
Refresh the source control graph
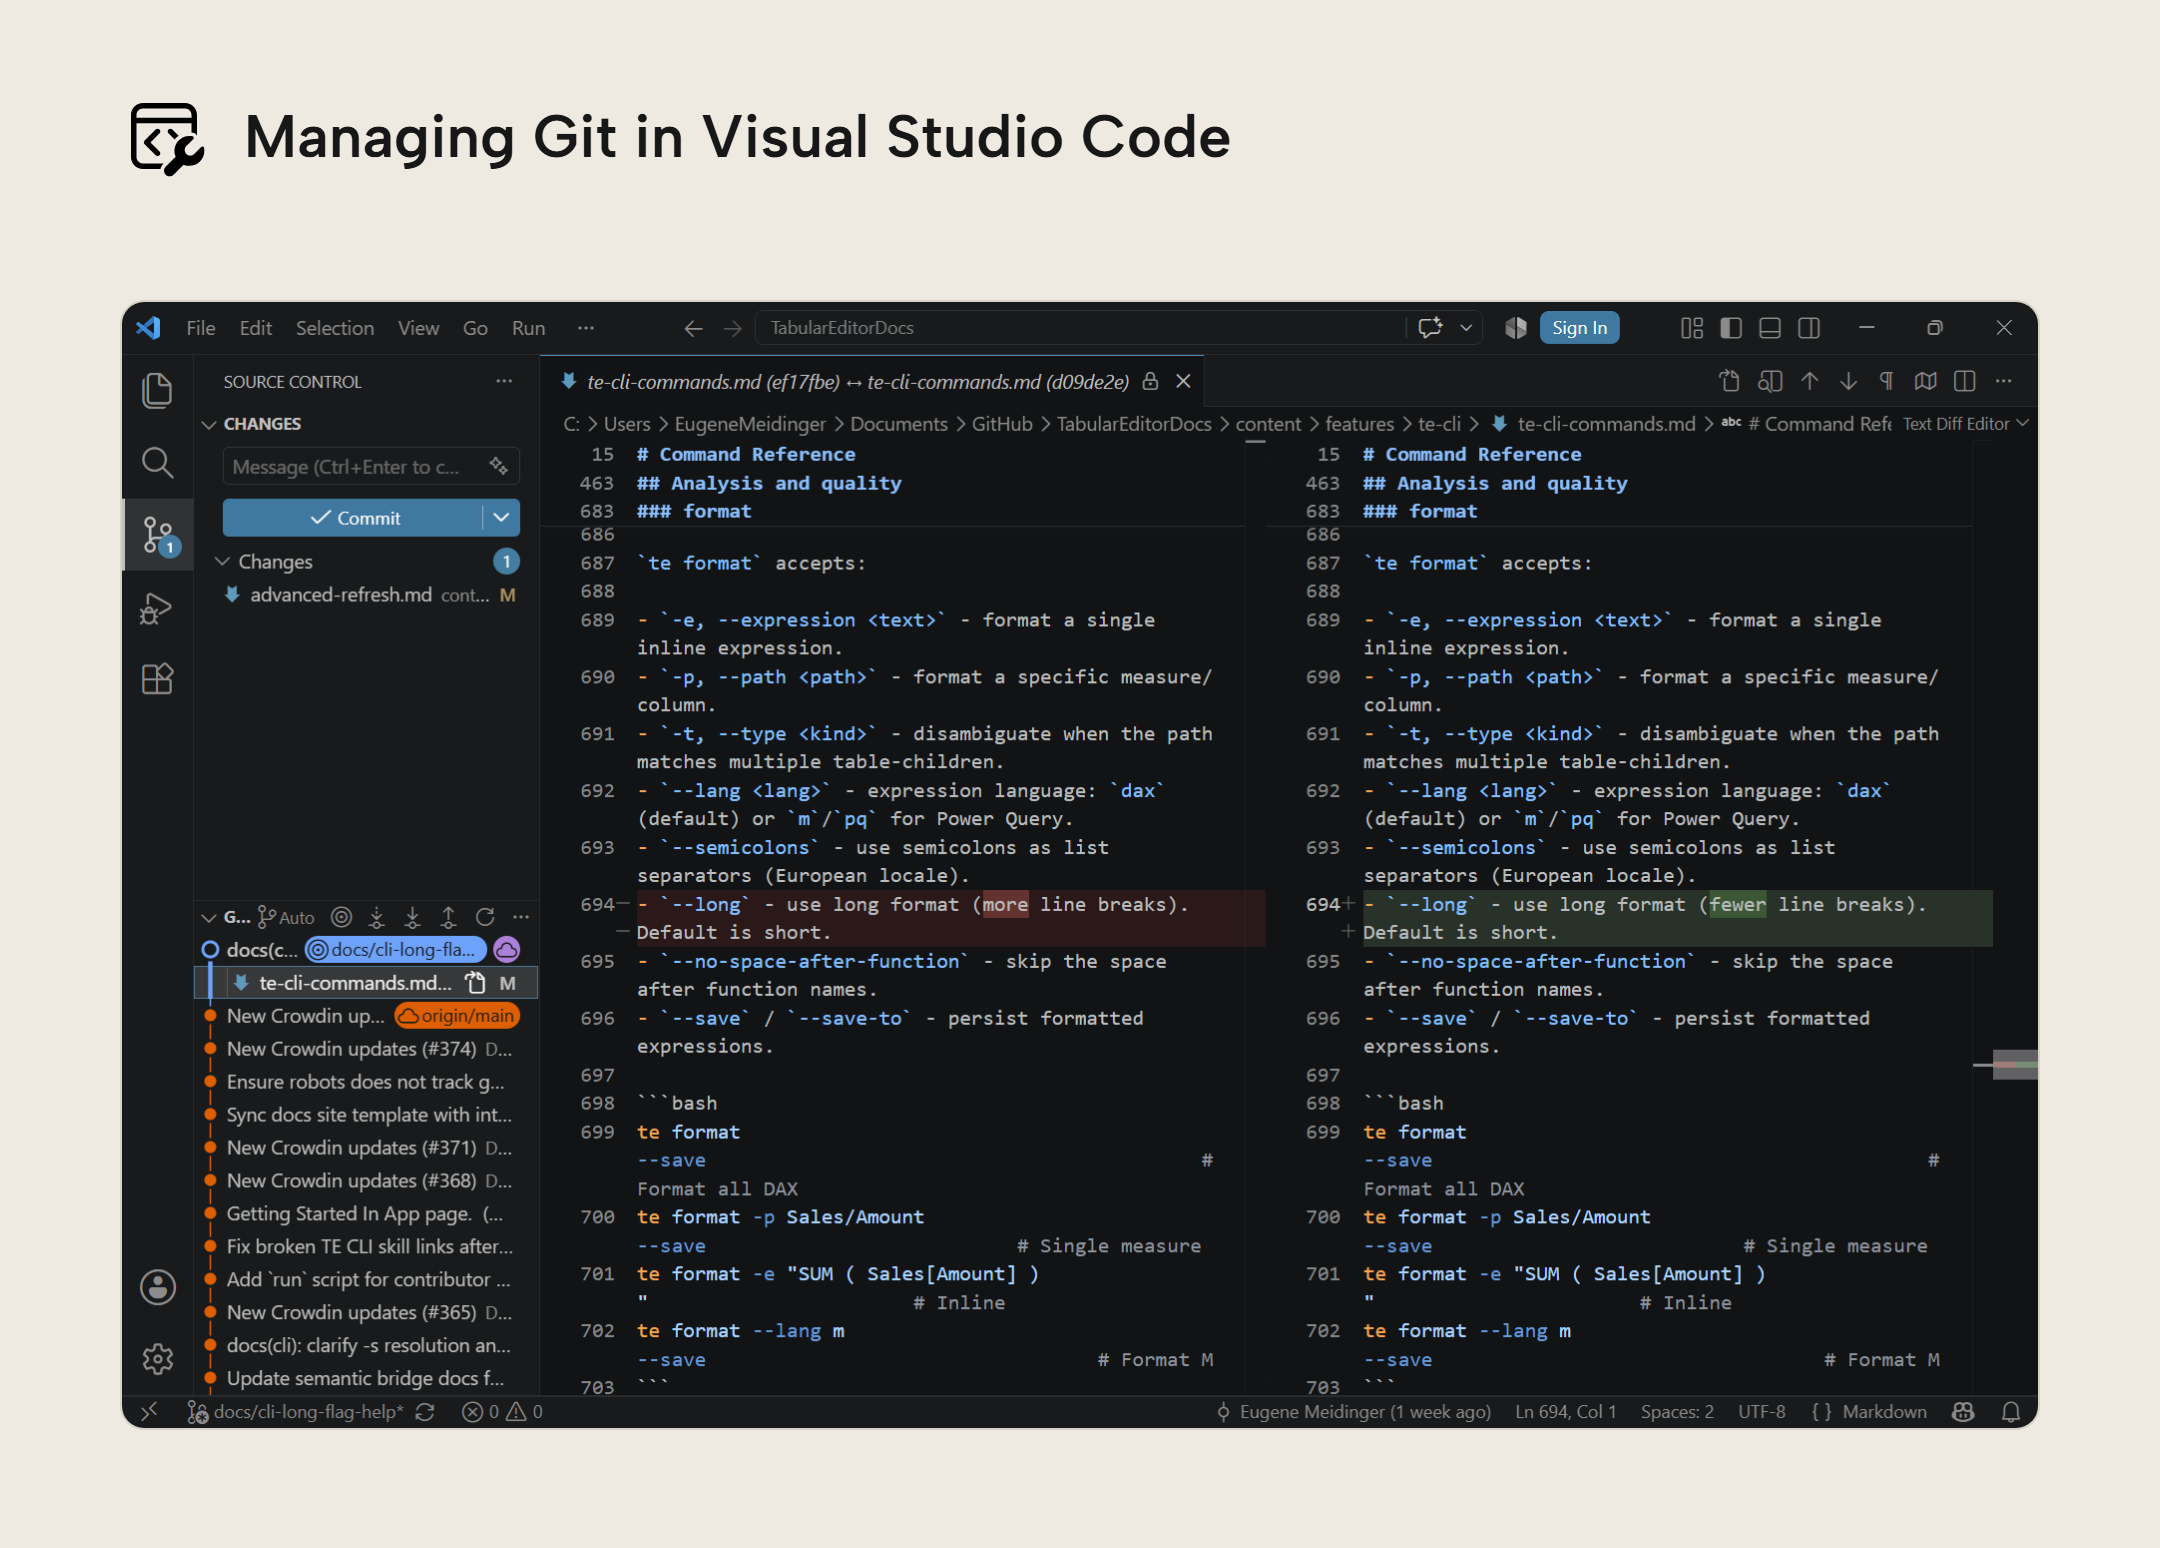(x=485, y=917)
